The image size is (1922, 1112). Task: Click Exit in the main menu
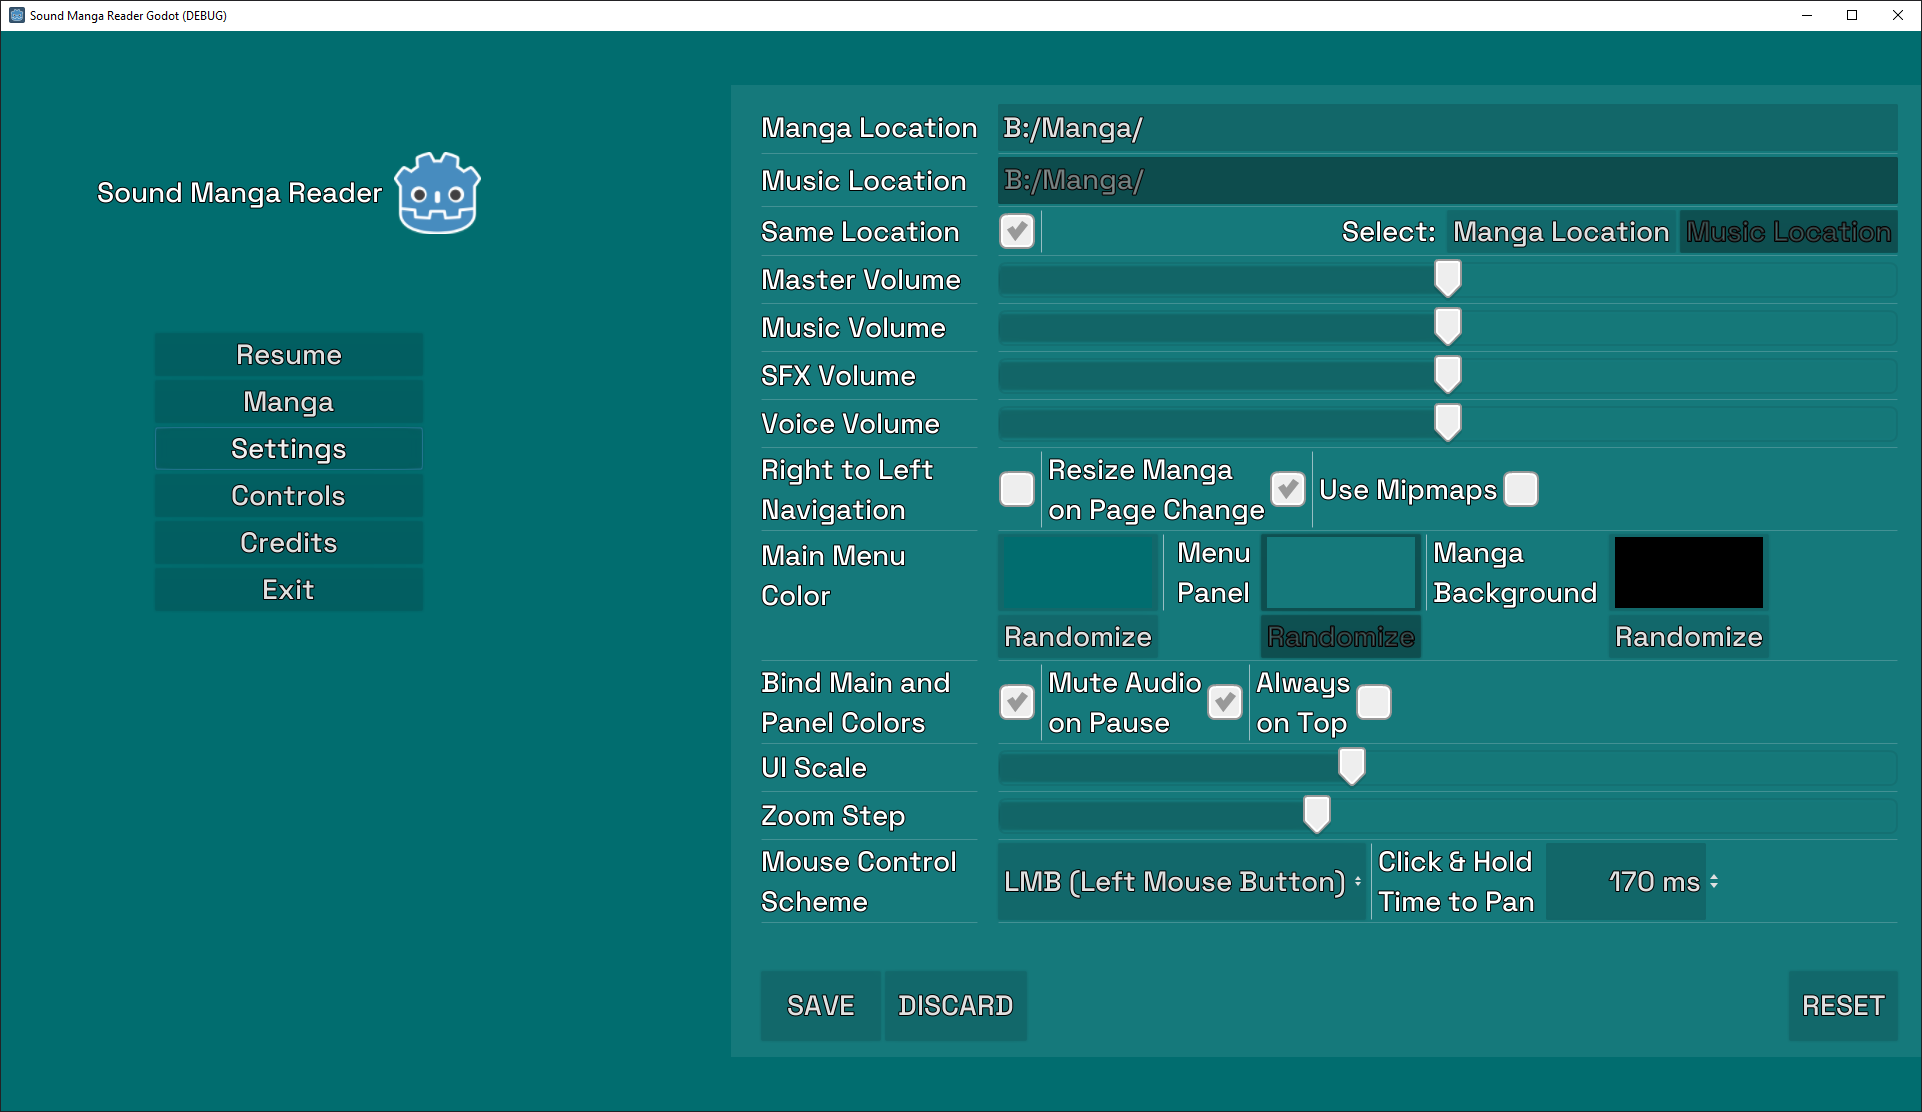[289, 590]
